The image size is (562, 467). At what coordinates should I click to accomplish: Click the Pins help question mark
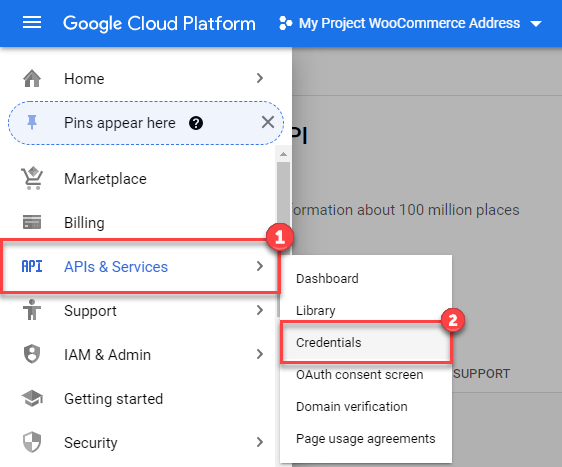pyautogui.click(x=196, y=123)
